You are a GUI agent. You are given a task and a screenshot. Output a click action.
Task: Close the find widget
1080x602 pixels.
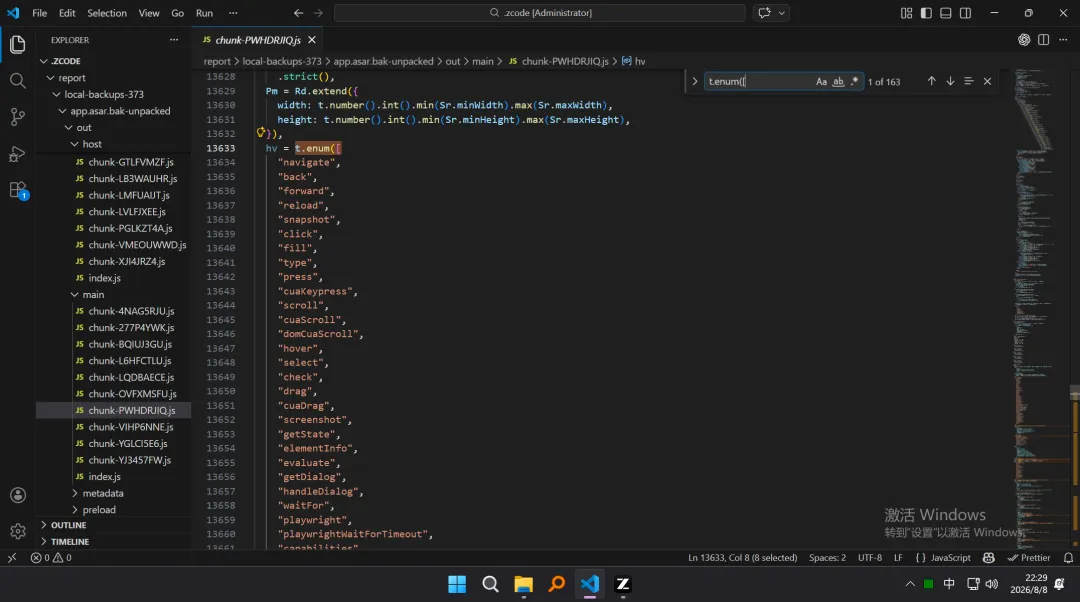(x=988, y=81)
